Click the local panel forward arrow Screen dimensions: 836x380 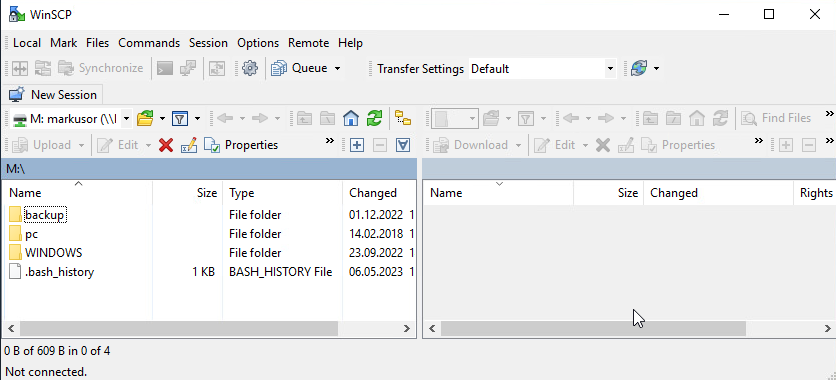click(259, 118)
